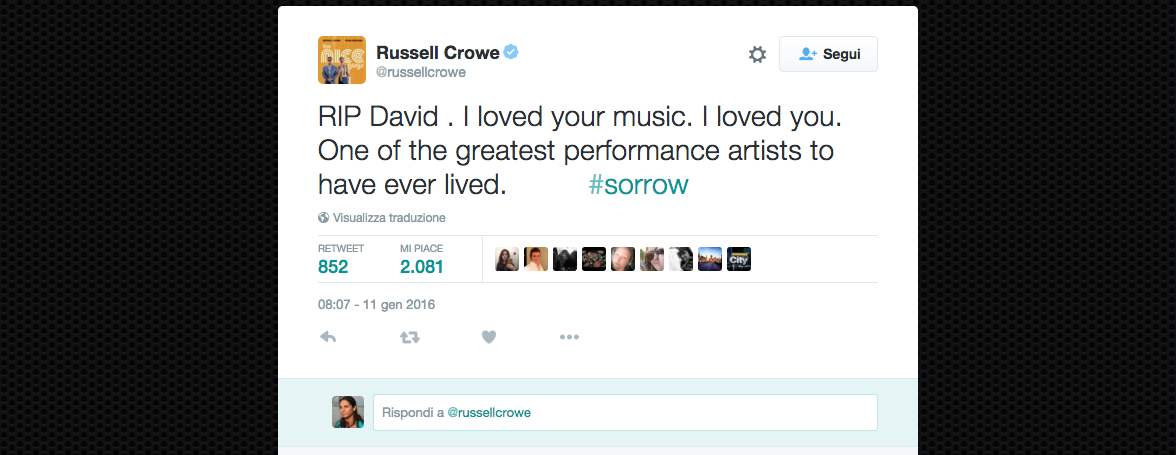The height and width of the screenshot is (455, 1176).
Task: Open Russell Crowe's profile avatar
Action: pos(342,60)
